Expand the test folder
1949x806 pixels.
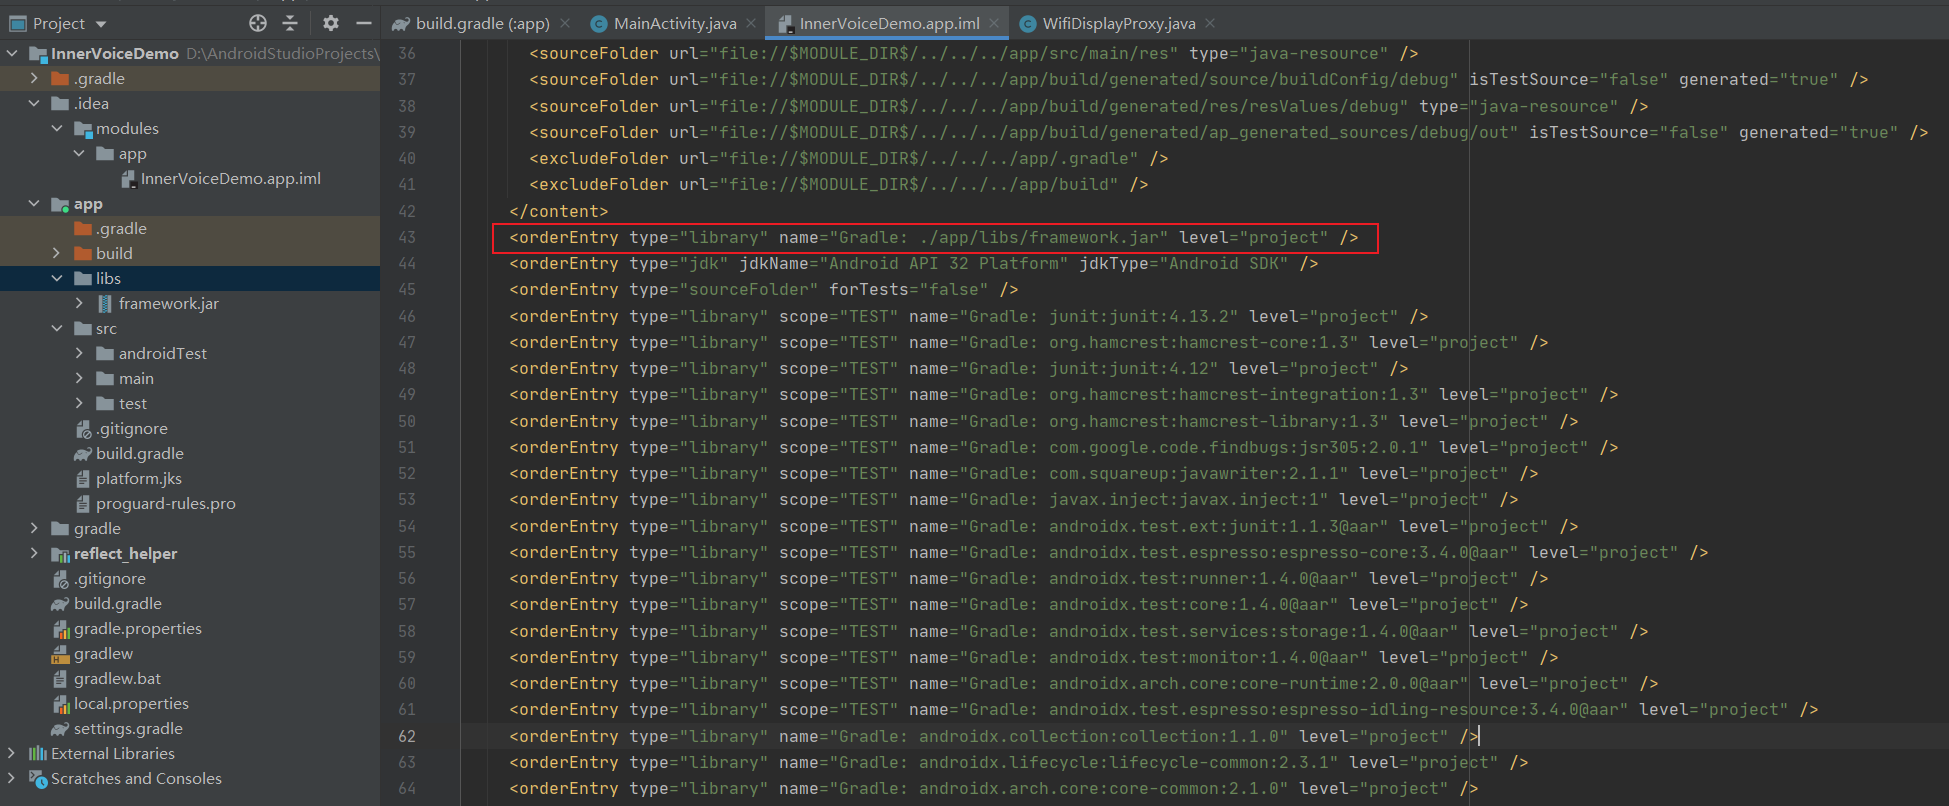[x=79, y=403]
